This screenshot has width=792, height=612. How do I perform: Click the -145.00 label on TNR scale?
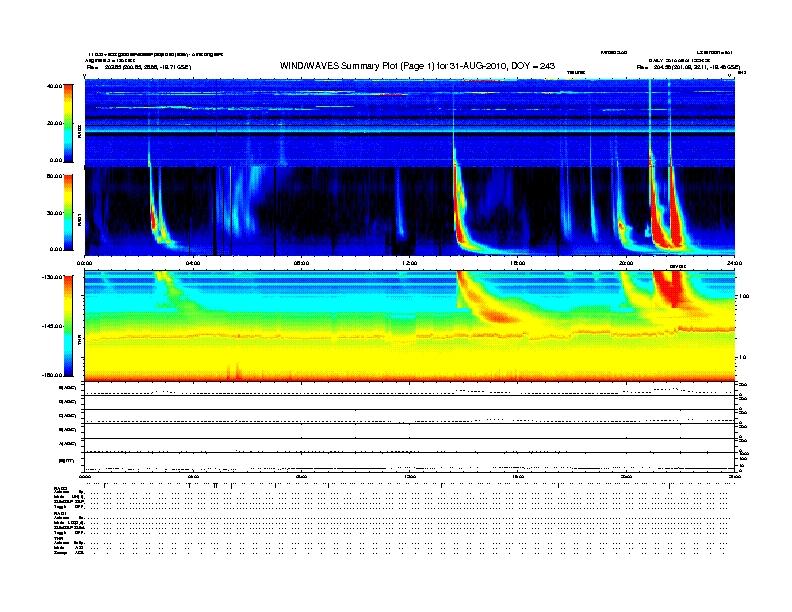52,326
